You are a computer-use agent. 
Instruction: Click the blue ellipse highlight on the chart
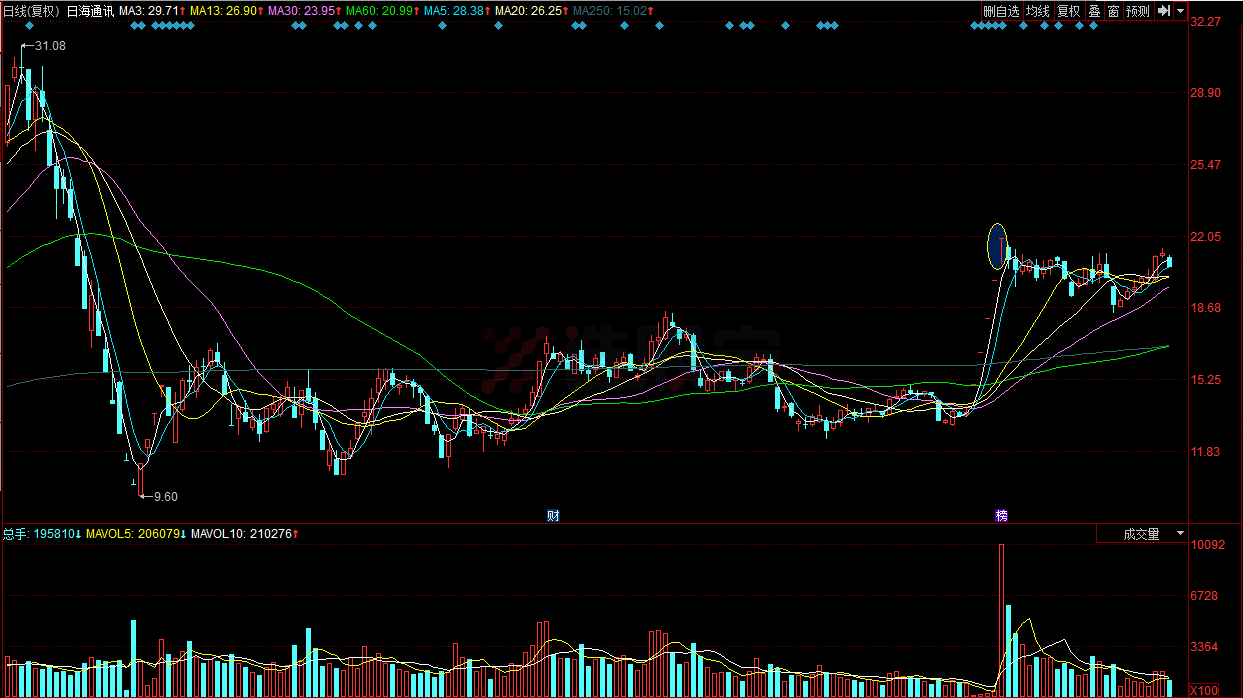click(x=997, y=246)
